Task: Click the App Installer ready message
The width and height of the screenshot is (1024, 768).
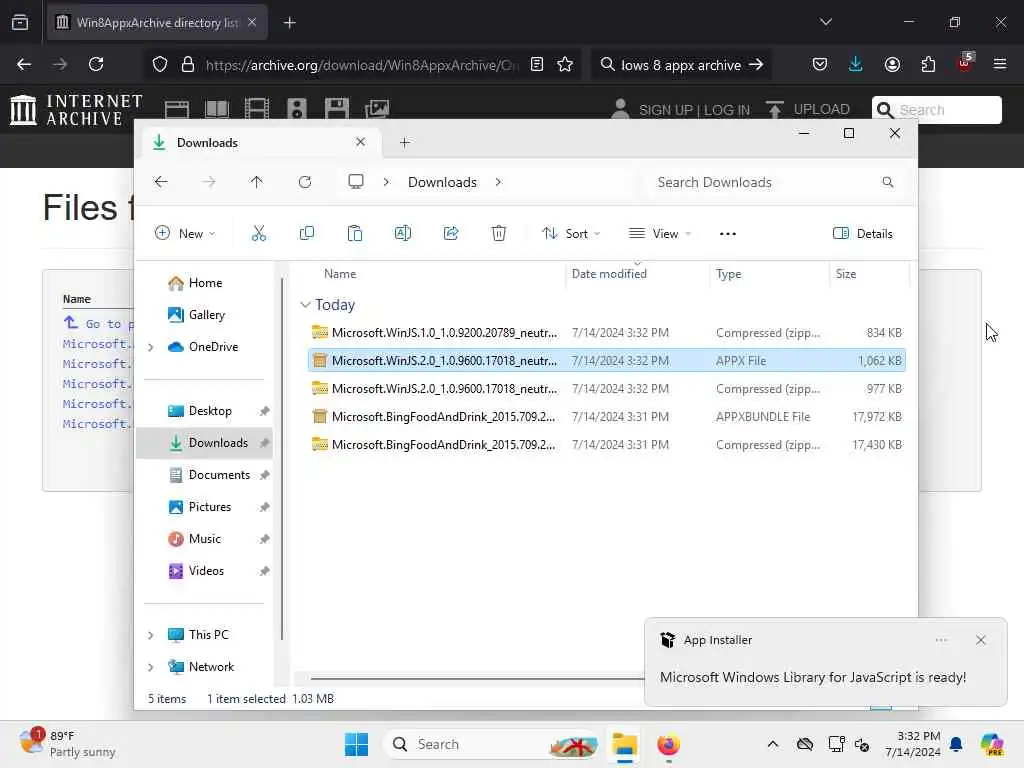Action: [812, 677]
